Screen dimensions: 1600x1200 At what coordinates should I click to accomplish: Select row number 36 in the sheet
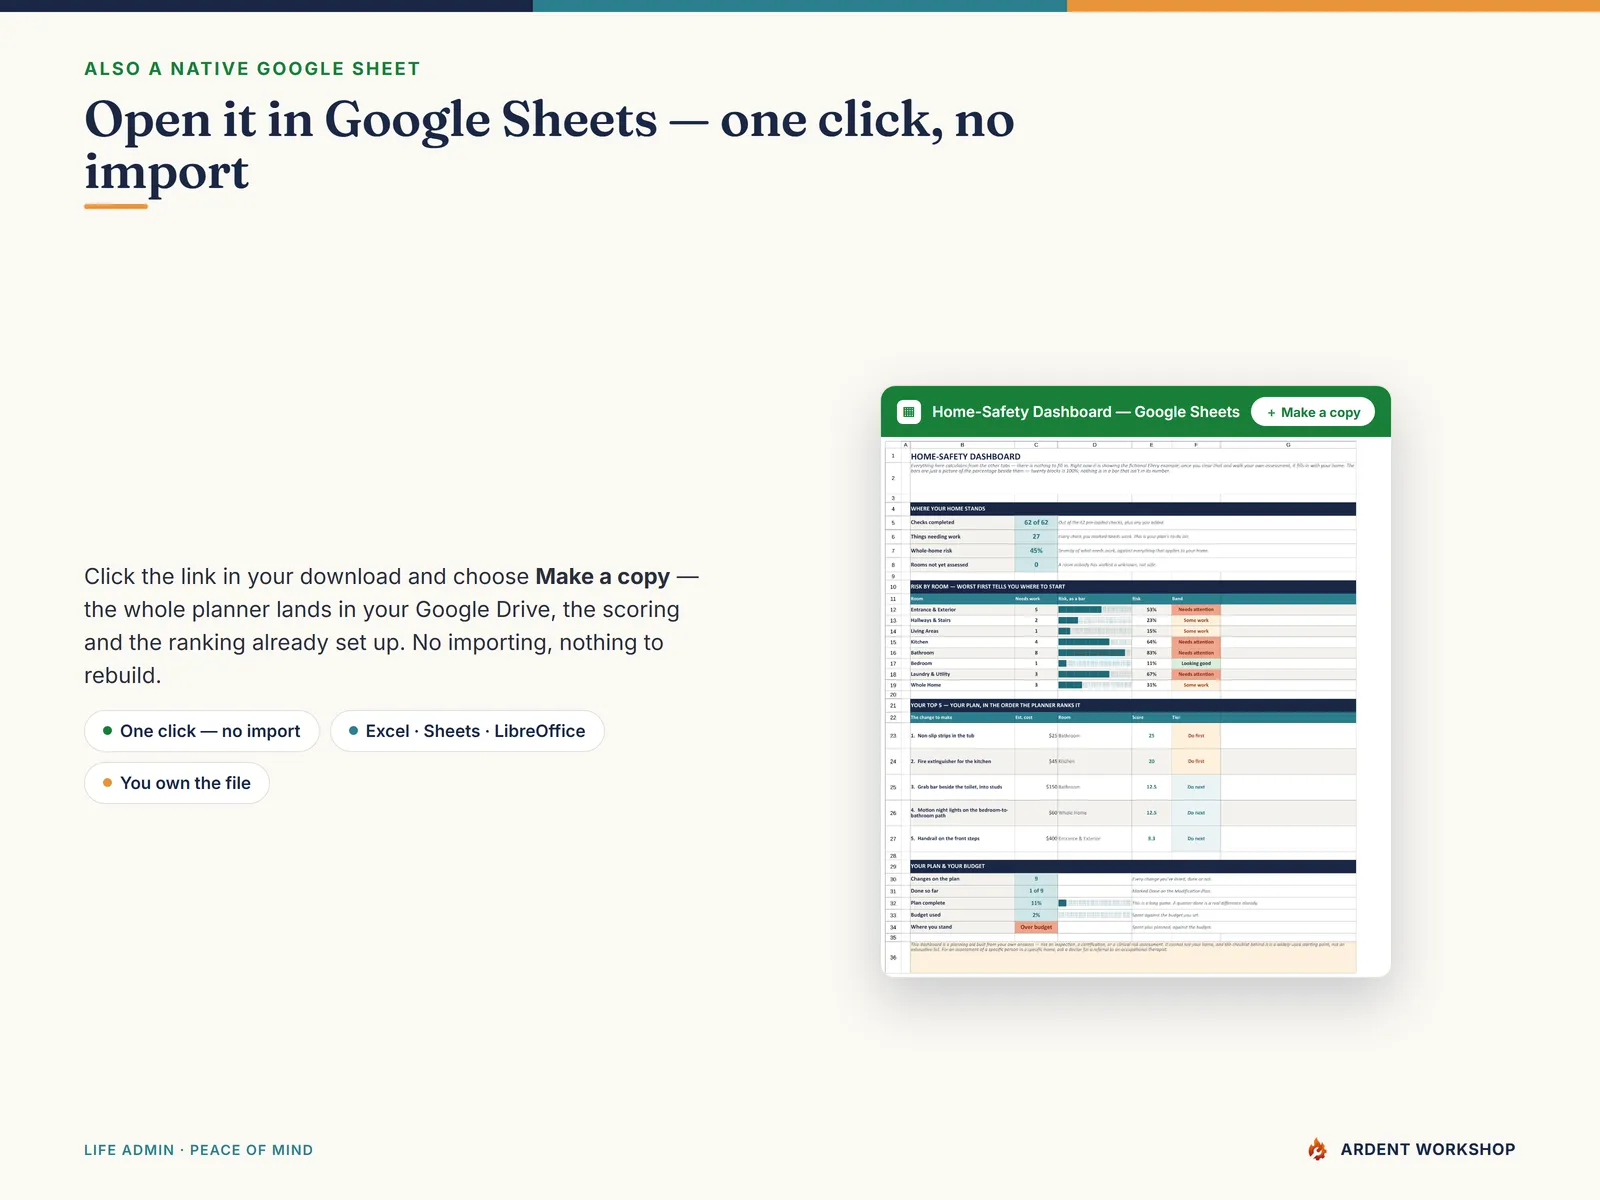(x=893, y=957)
